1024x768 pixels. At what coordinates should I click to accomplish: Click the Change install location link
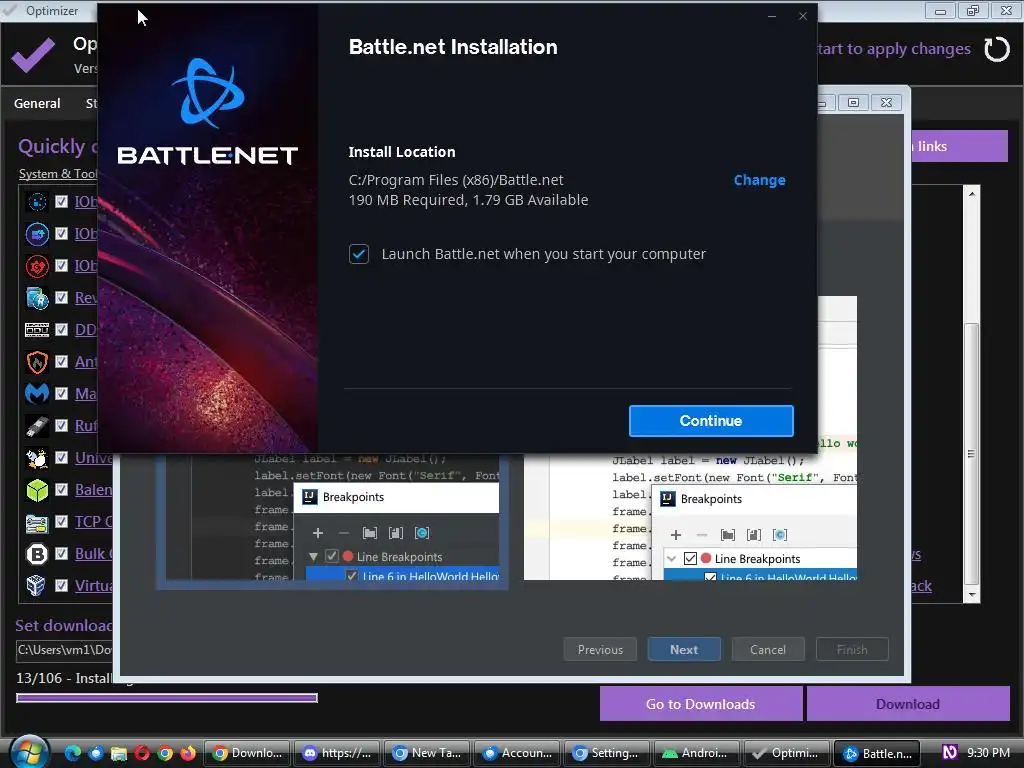pos(760,180)
